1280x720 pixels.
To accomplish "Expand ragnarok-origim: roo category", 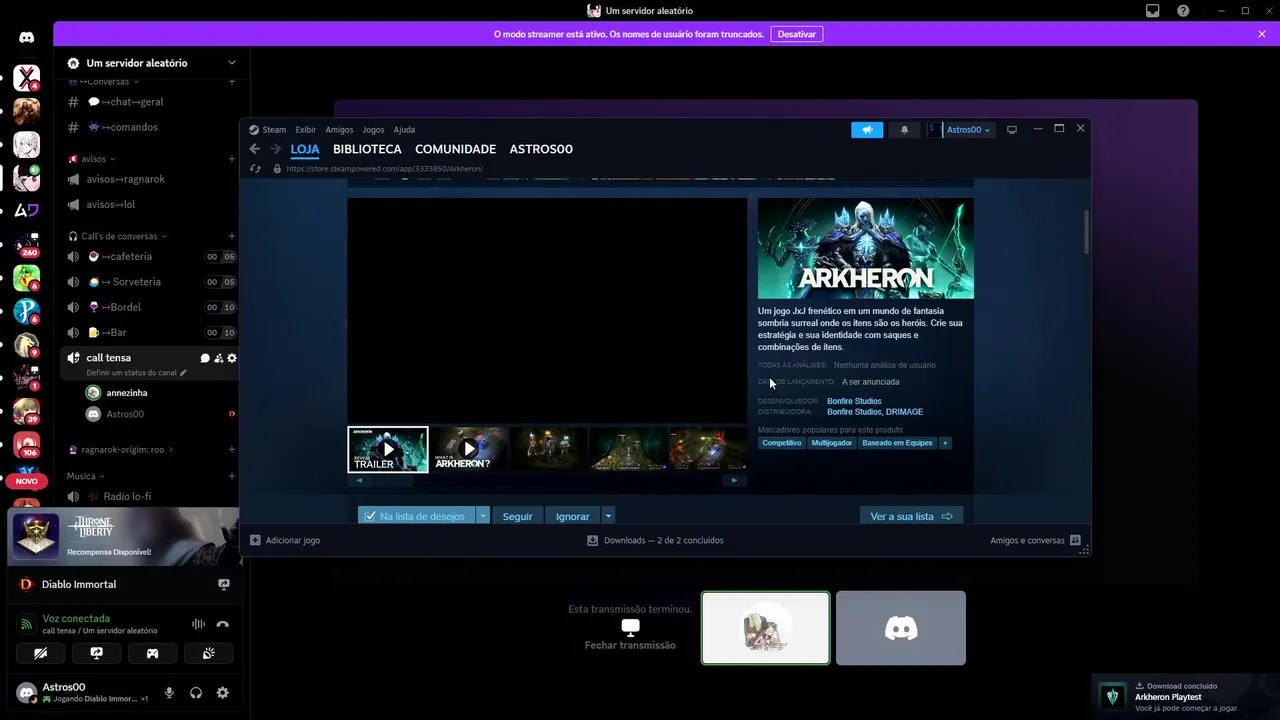I will 120,450.
